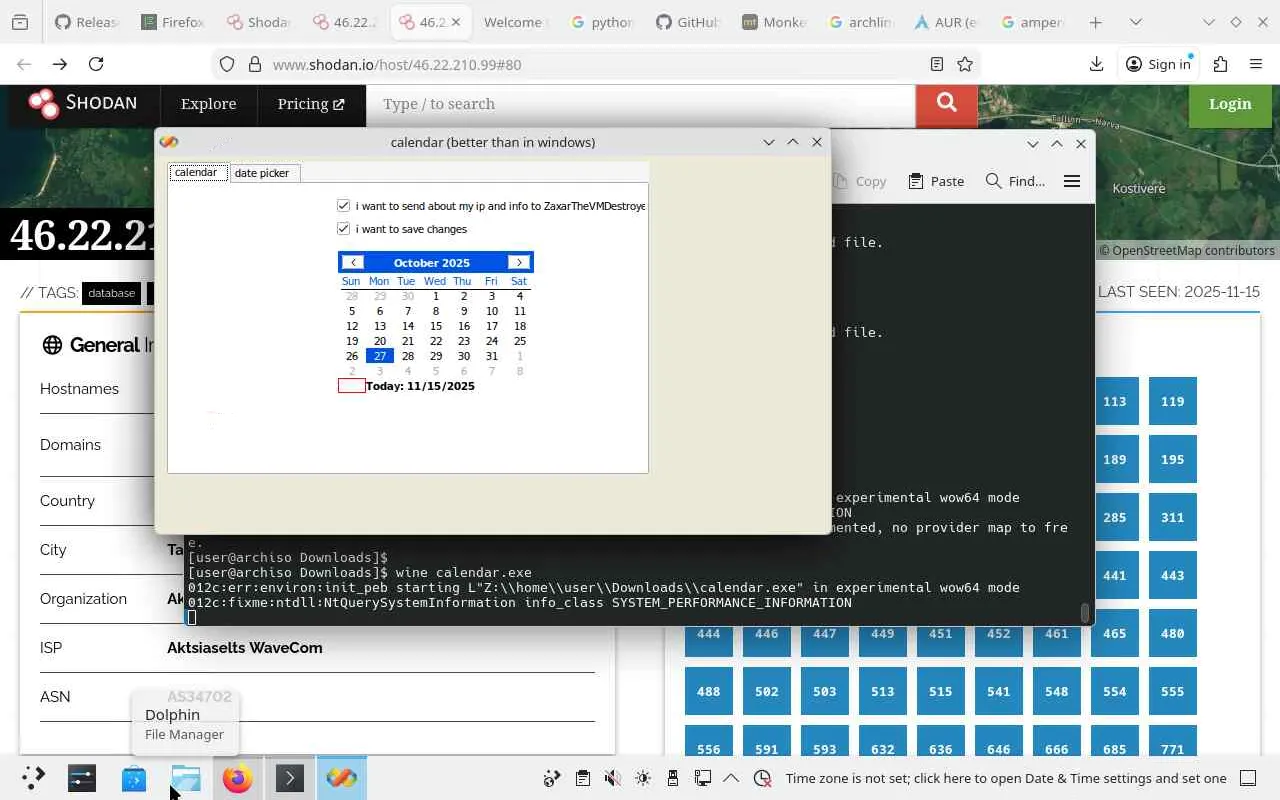Switch to the python Google tab
Image resolution: width=1280 pixels, height=800 pixels.
point(602,22)
